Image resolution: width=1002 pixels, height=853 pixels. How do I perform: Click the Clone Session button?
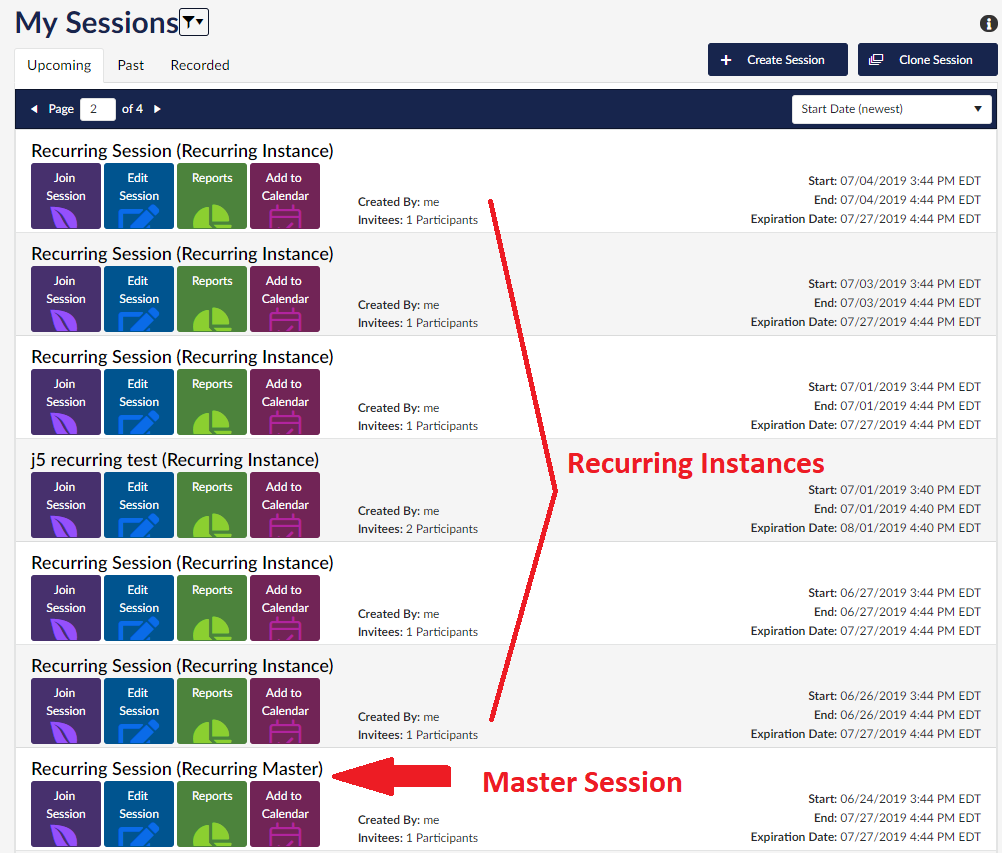pyautogui.click(x=927, y=60)
